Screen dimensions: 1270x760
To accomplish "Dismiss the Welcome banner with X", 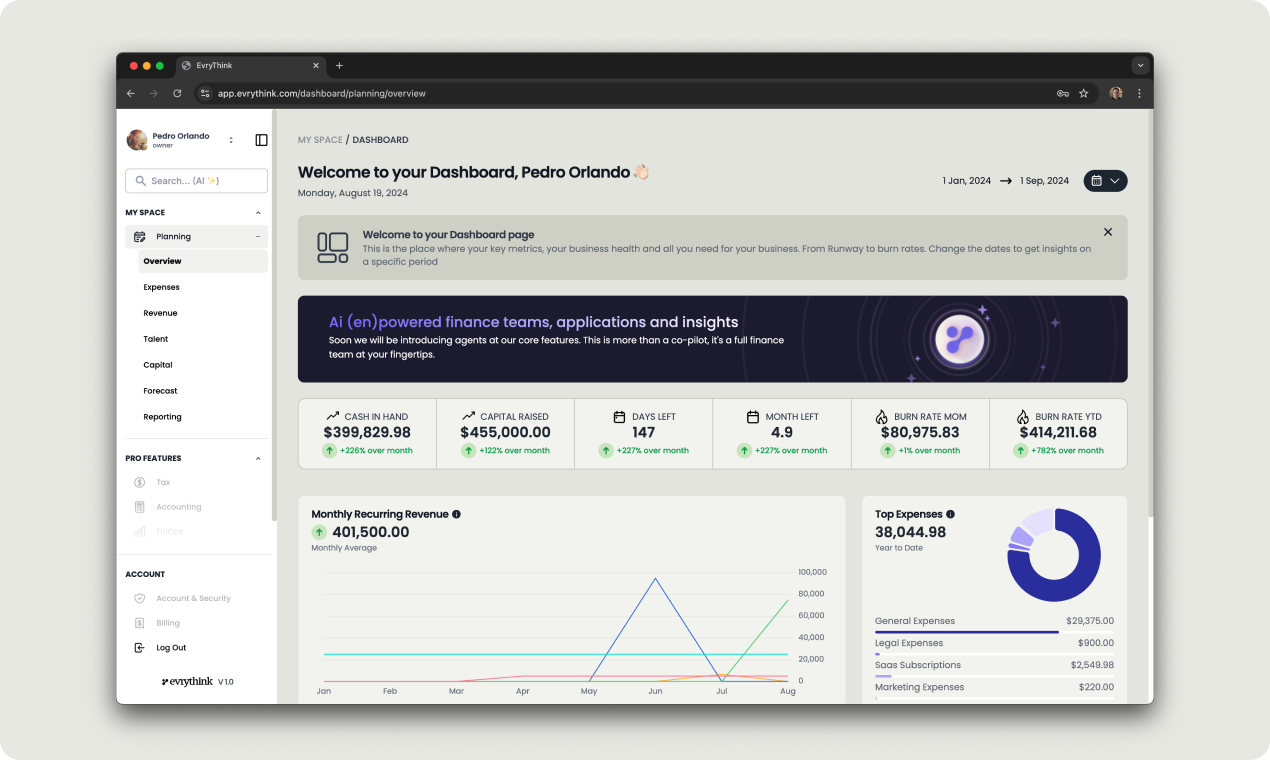I will tap(1108, 232).
